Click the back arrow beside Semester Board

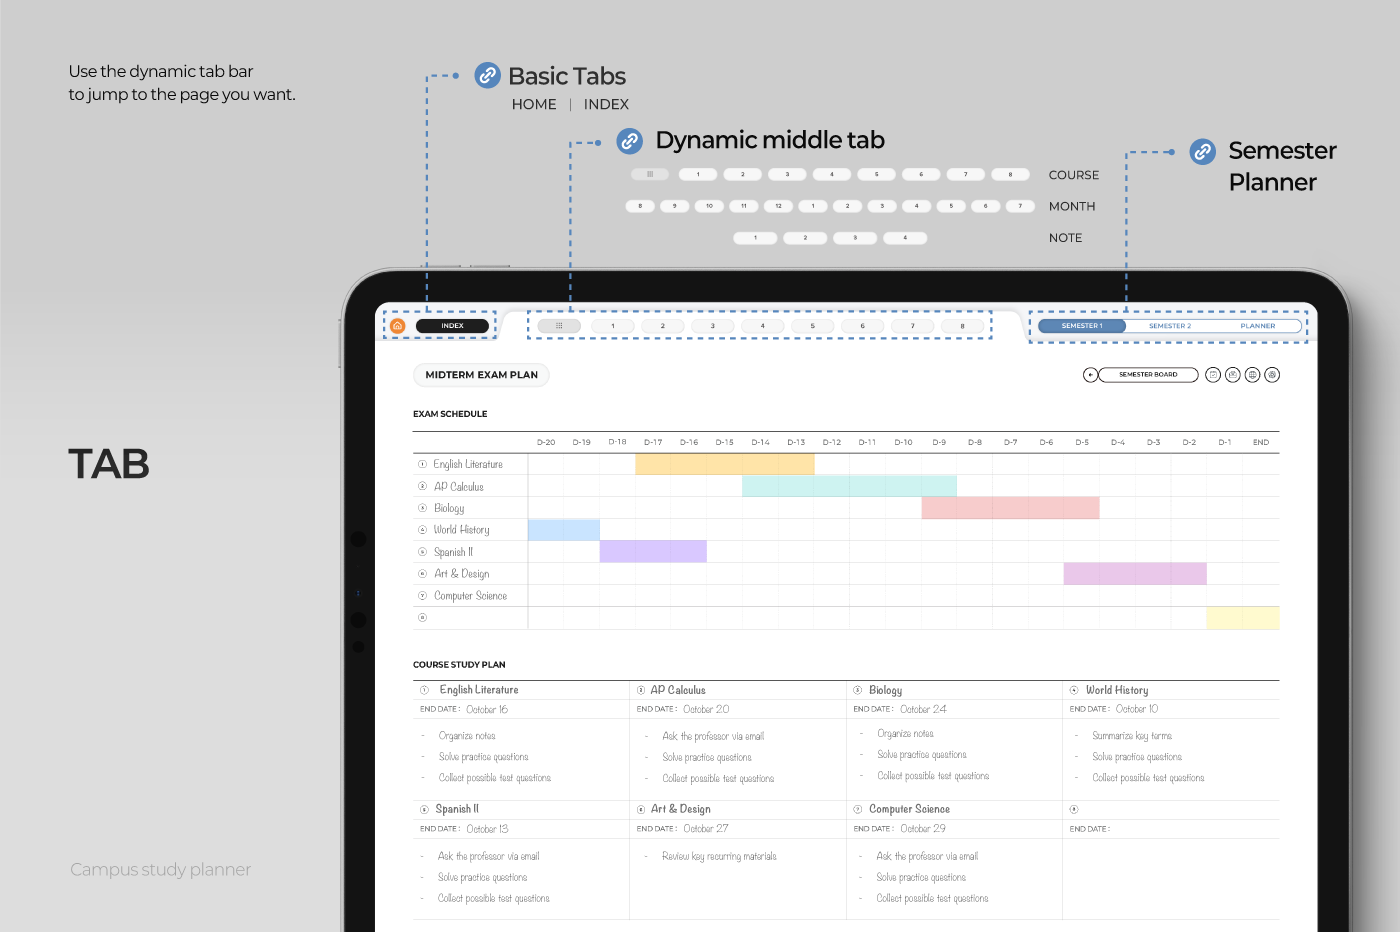tap(1090, 375)
